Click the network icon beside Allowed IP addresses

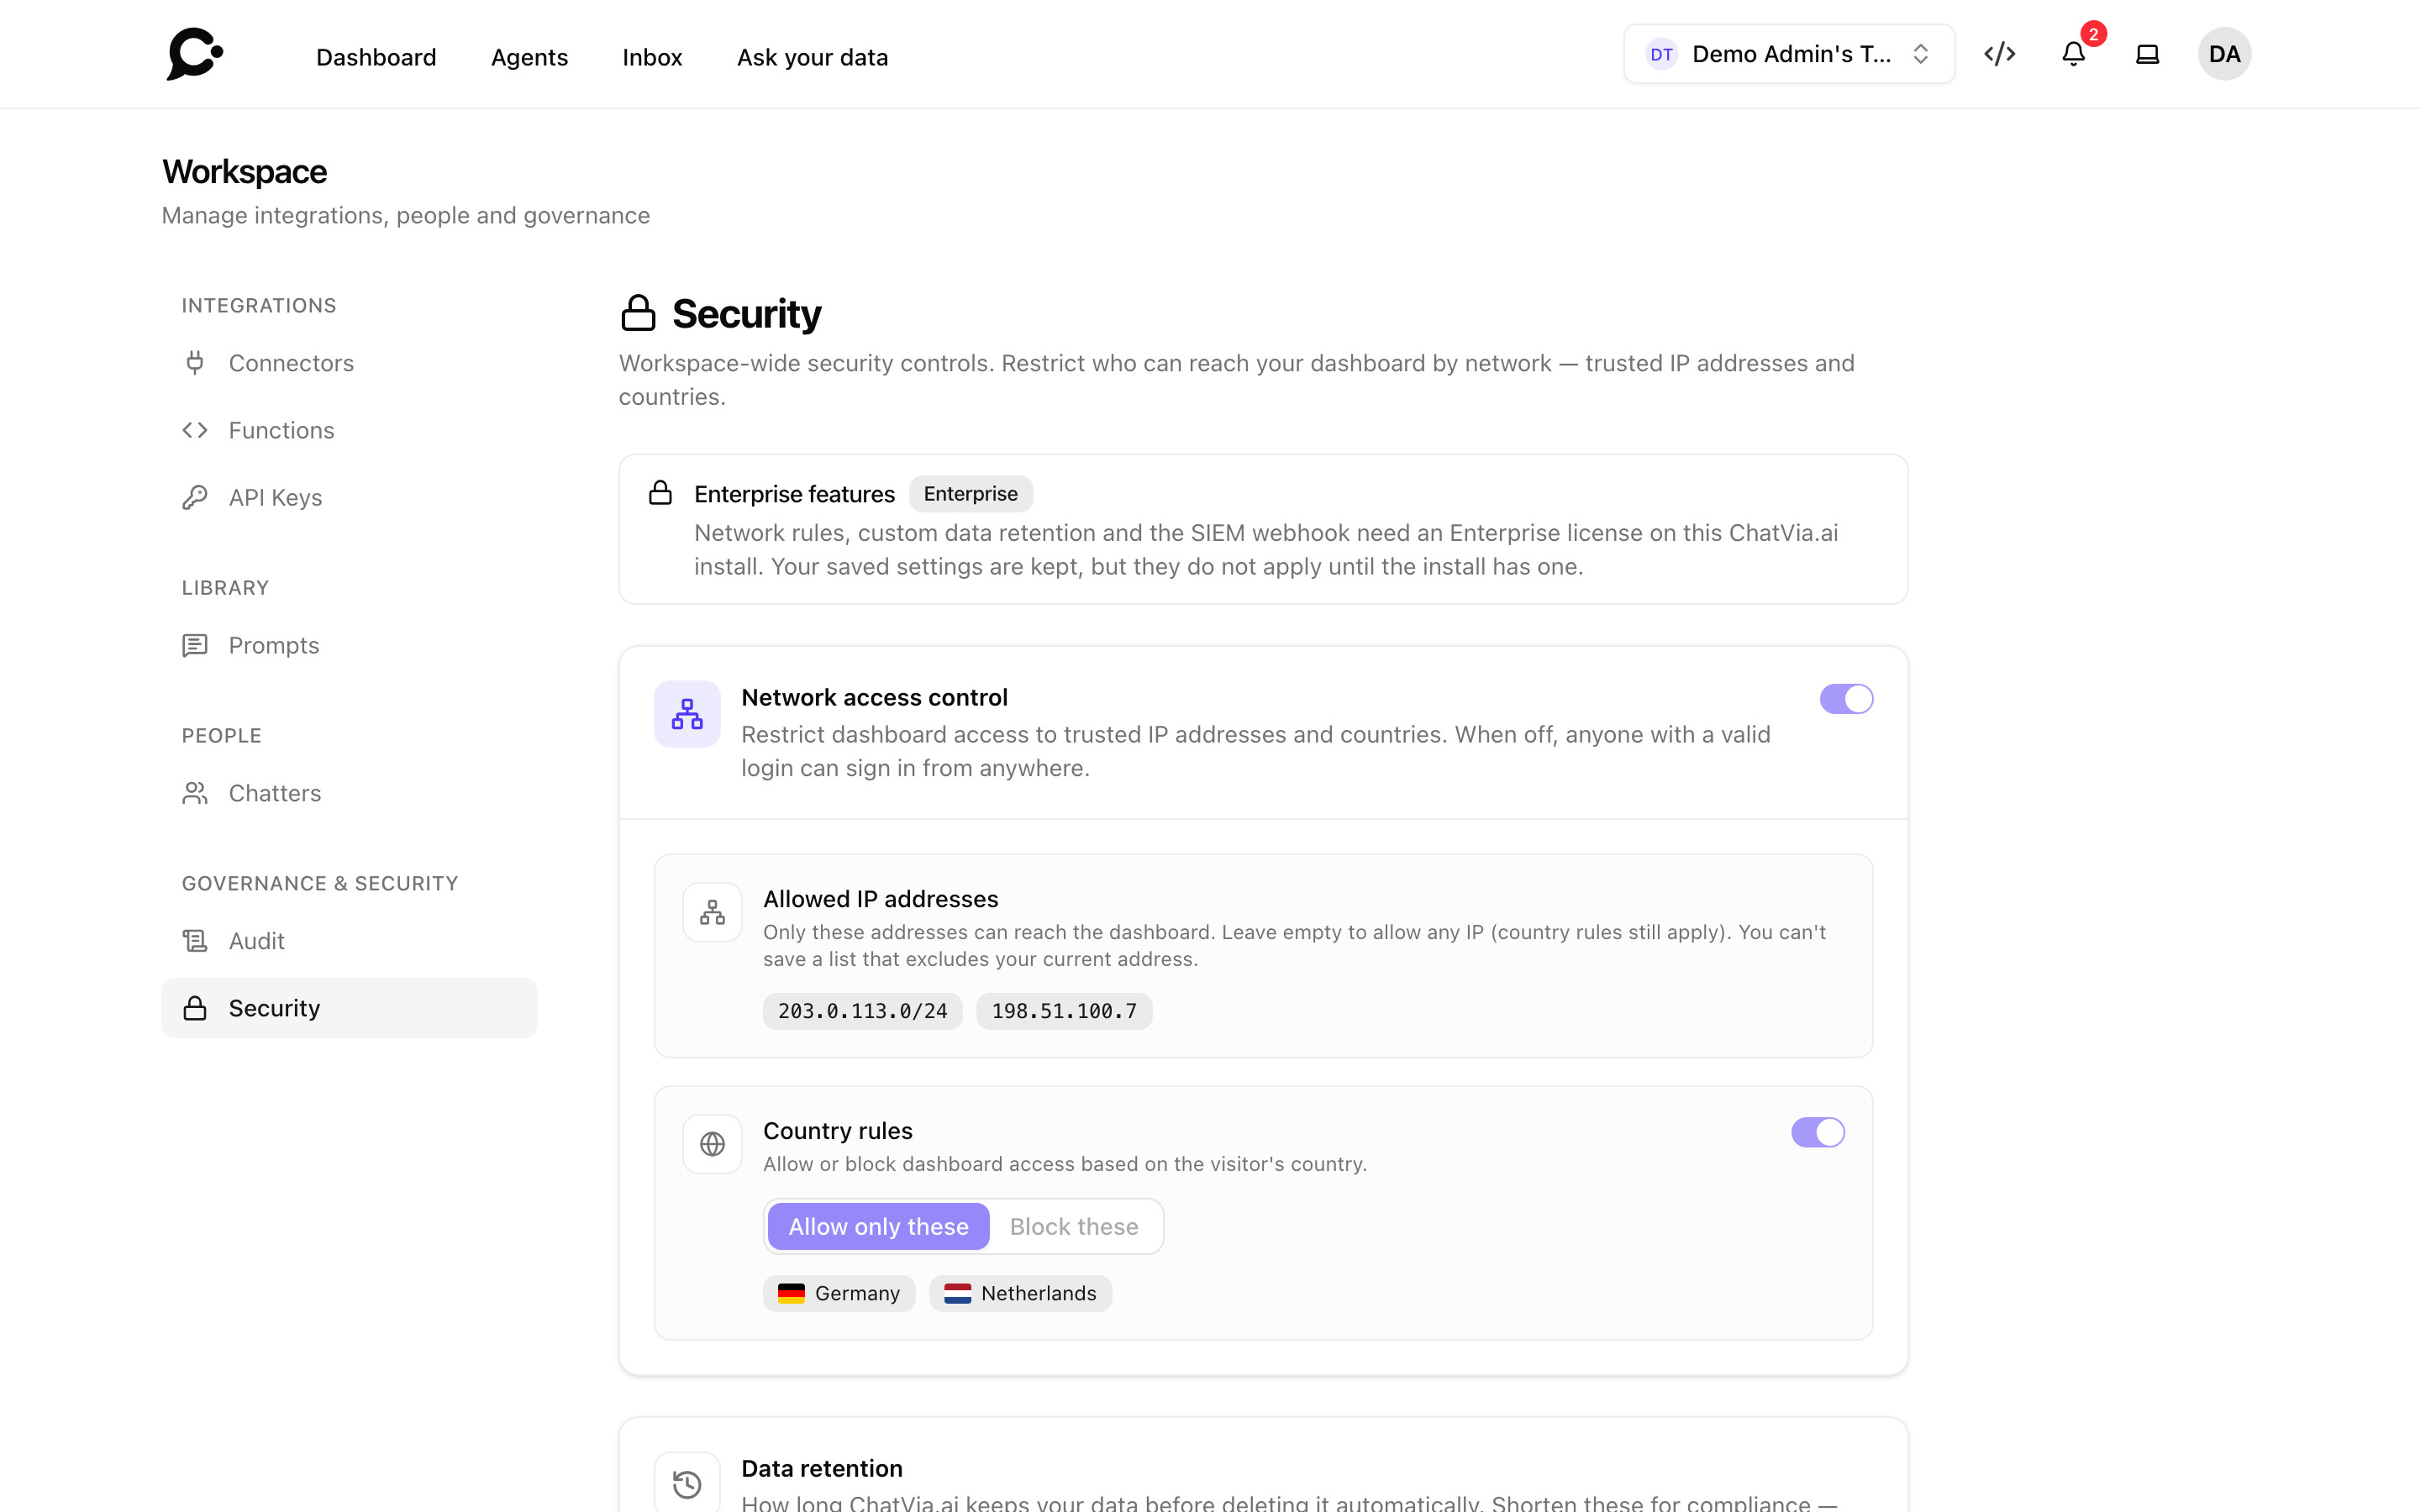point(712,912)
